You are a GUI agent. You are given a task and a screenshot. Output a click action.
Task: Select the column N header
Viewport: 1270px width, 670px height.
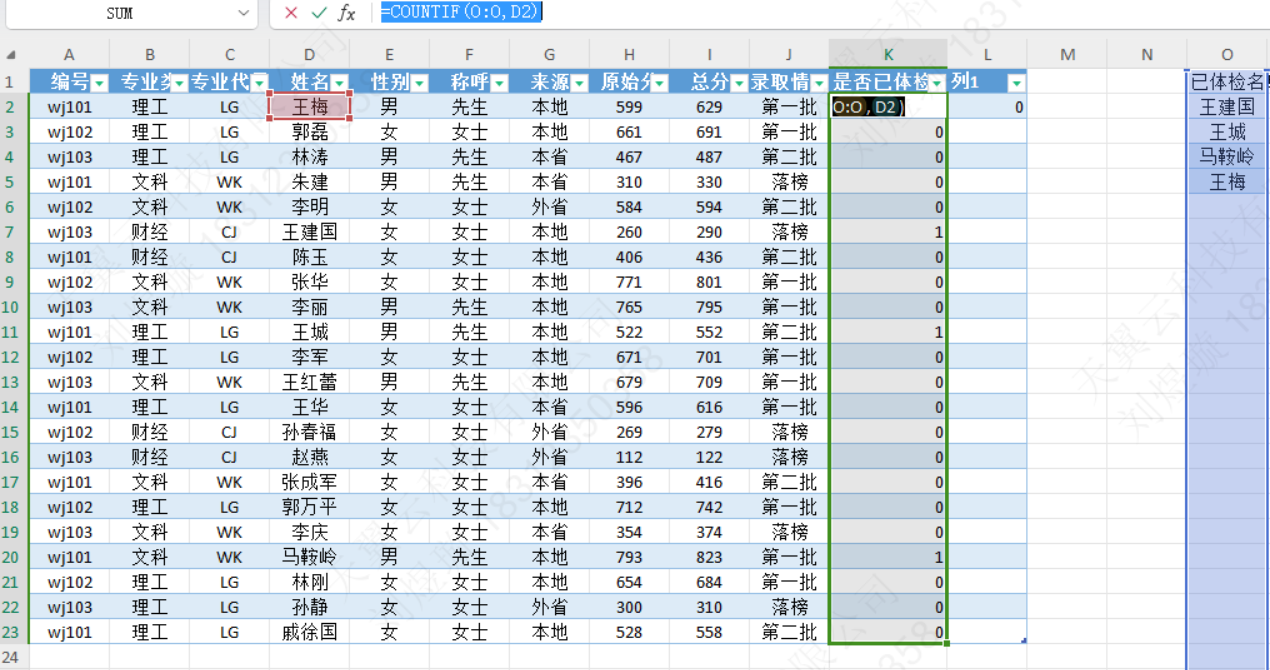(1147, 55)
